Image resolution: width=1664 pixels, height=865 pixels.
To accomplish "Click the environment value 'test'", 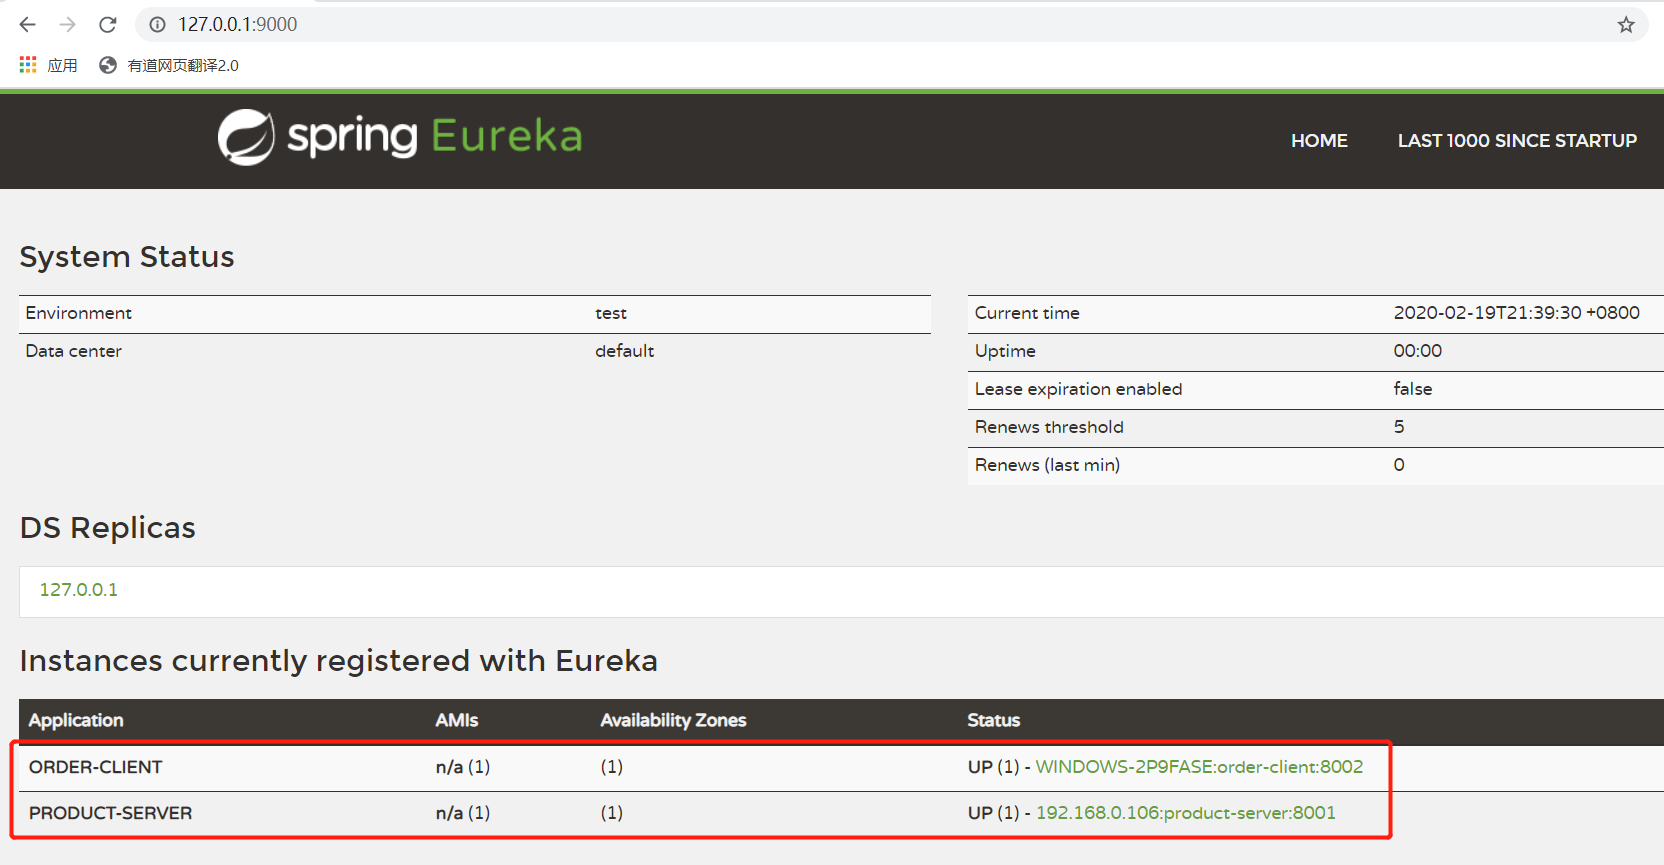I will tap(611, 313).
